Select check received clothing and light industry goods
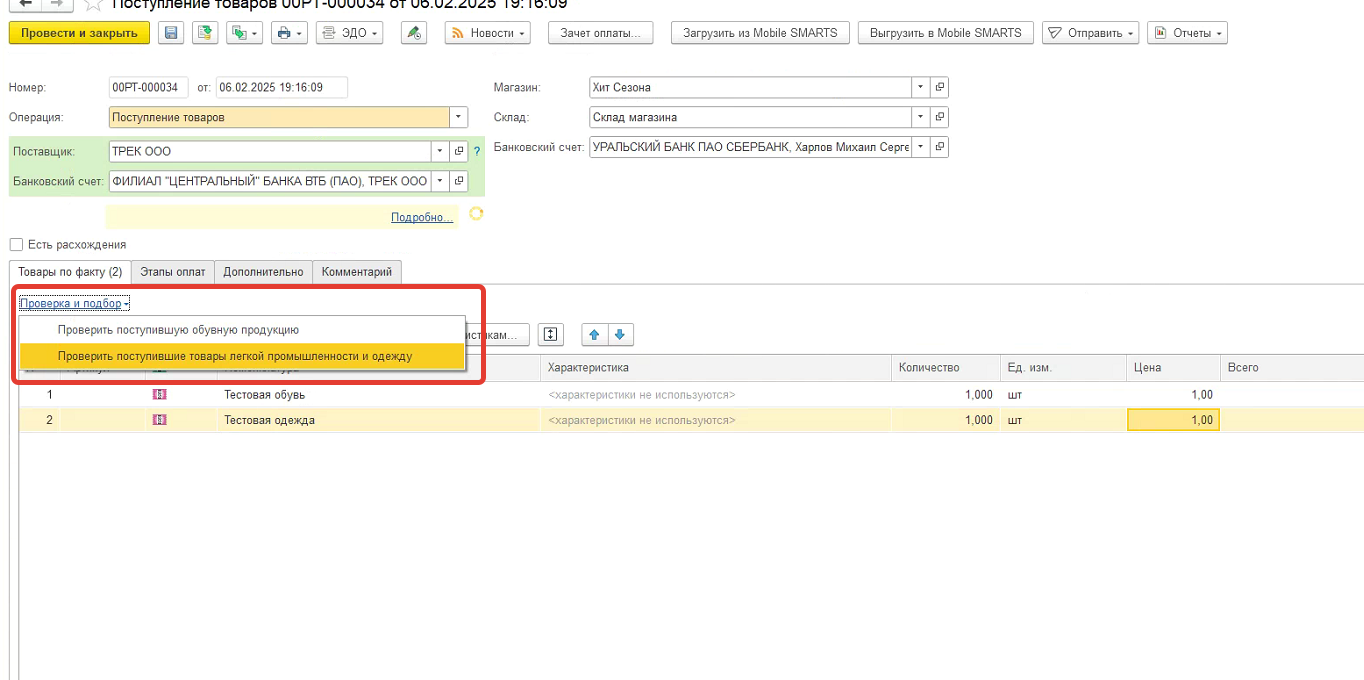 (x=235, y=356)
